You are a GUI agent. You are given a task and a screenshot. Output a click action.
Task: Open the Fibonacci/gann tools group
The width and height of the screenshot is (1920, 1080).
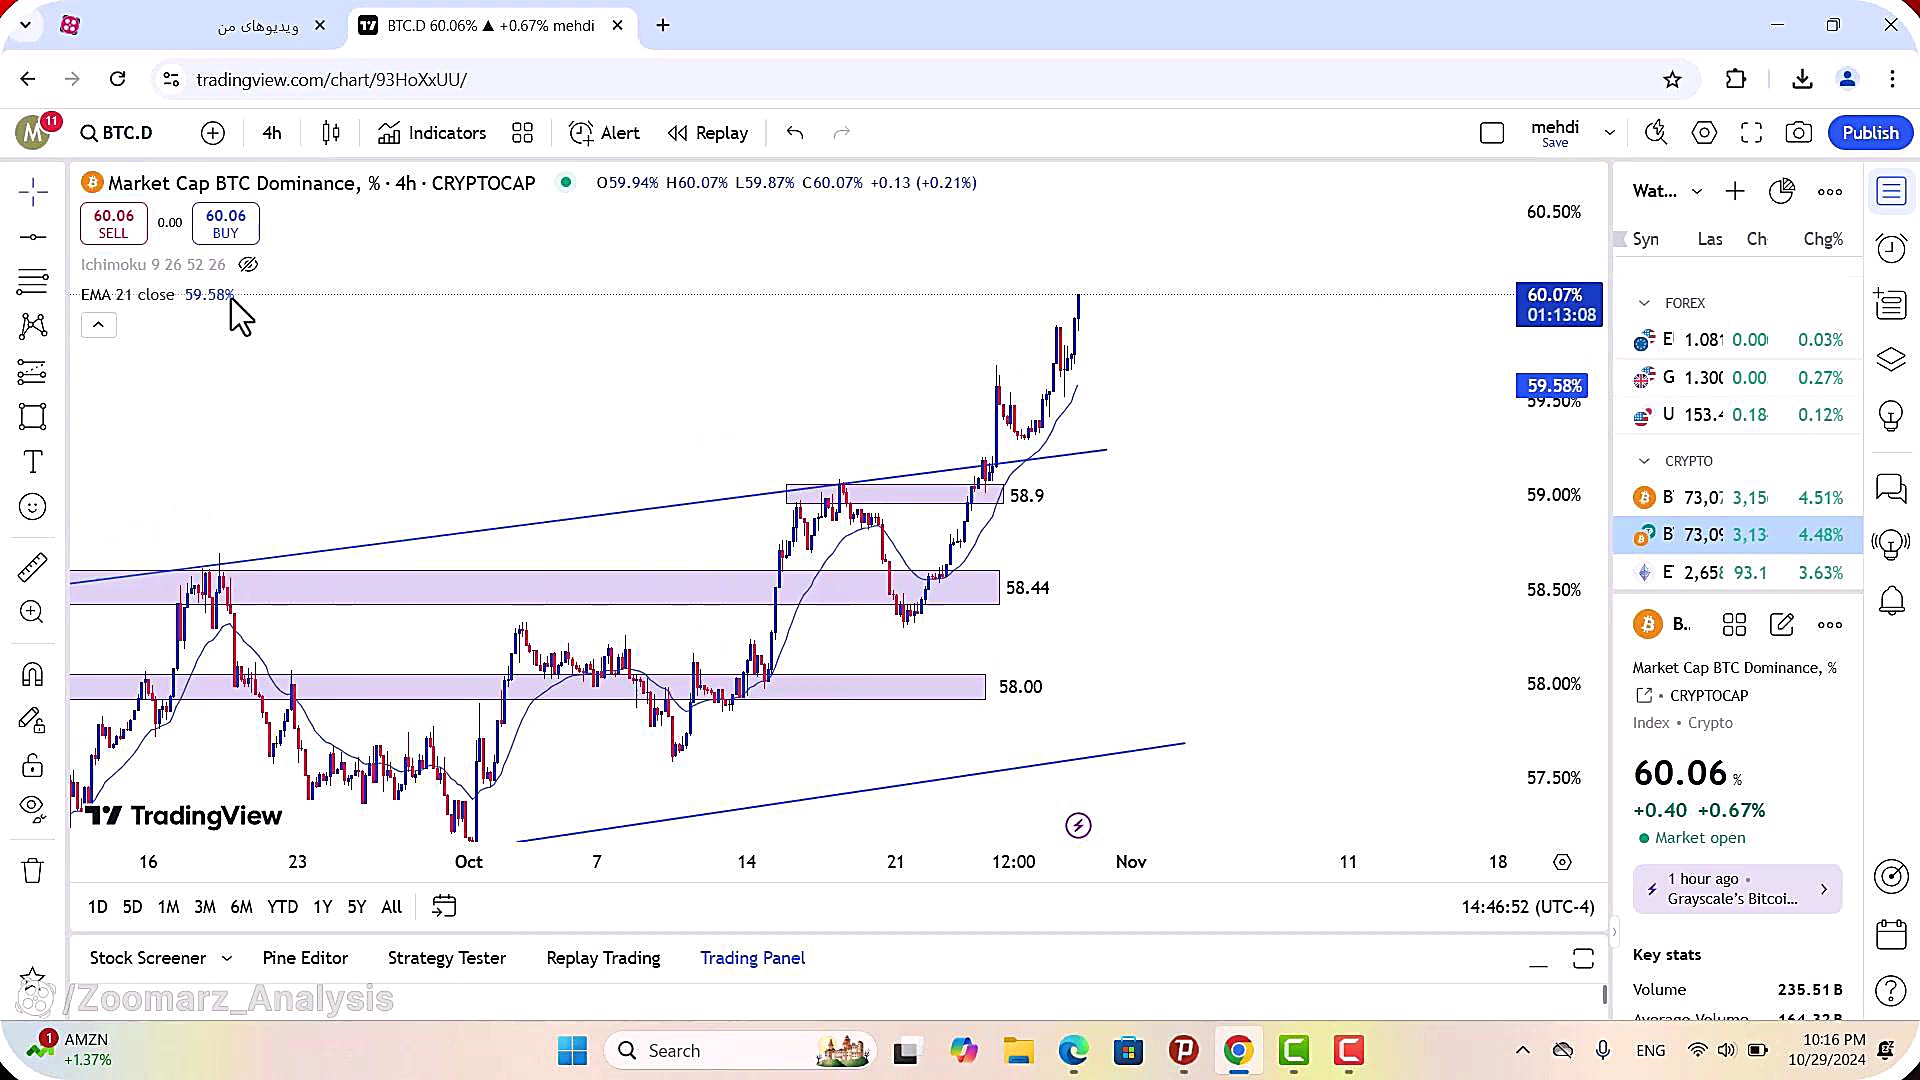click(33, 281)
